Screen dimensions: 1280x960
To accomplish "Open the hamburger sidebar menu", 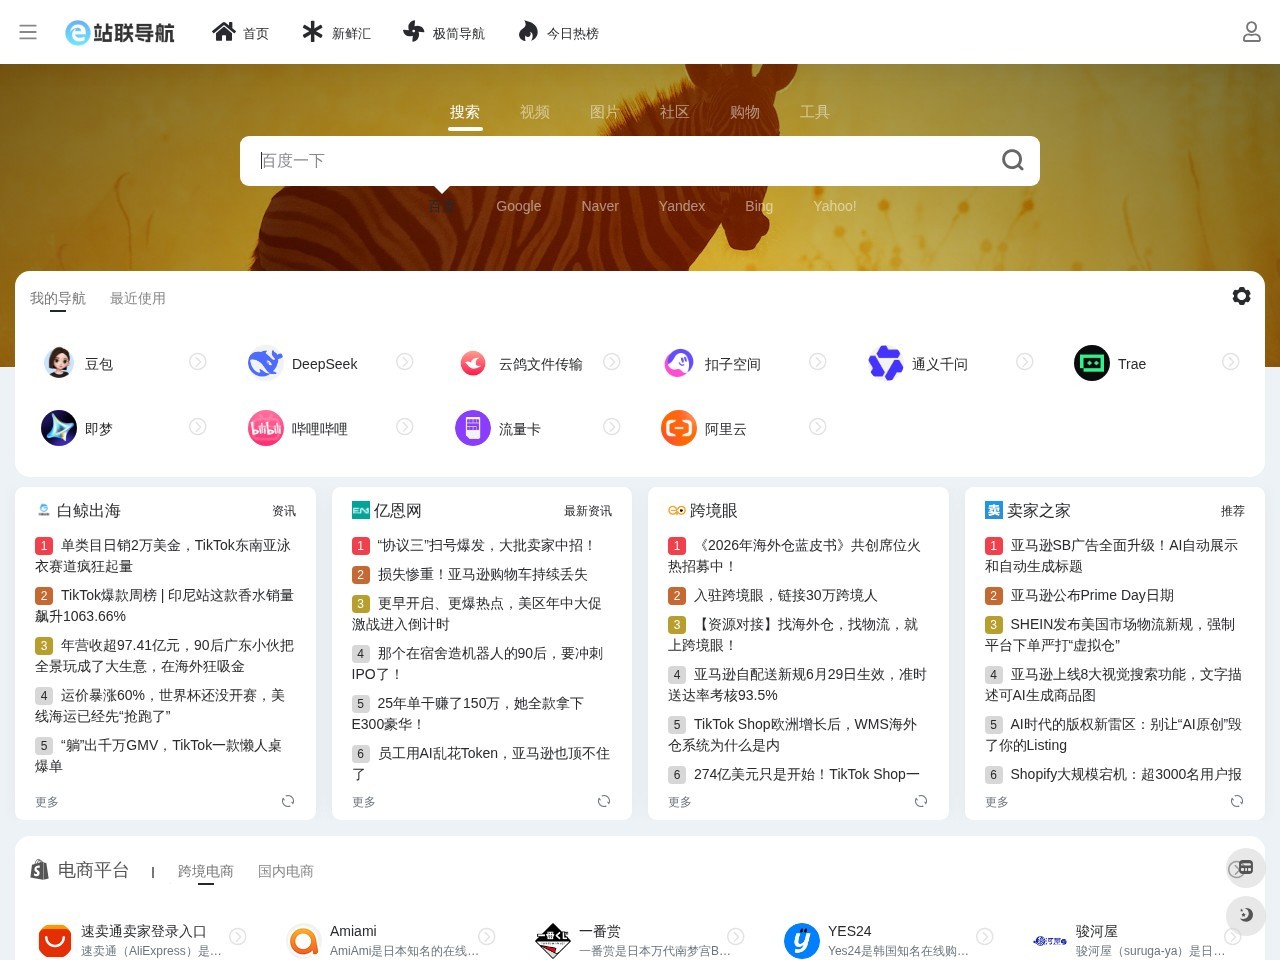I will point(28,32).
